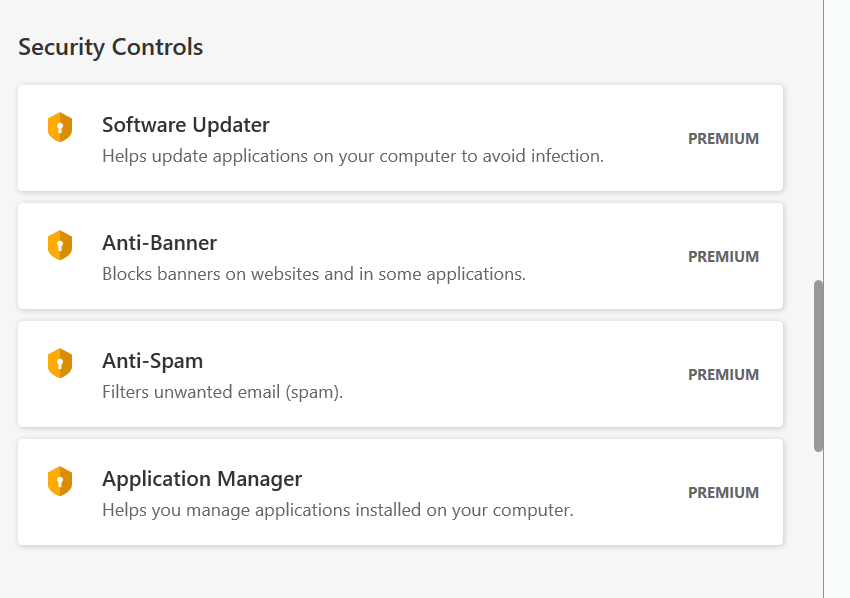
Task: Click the Software Updater shield lock icon
Action: pyautogui.click(x=60, y=127)
